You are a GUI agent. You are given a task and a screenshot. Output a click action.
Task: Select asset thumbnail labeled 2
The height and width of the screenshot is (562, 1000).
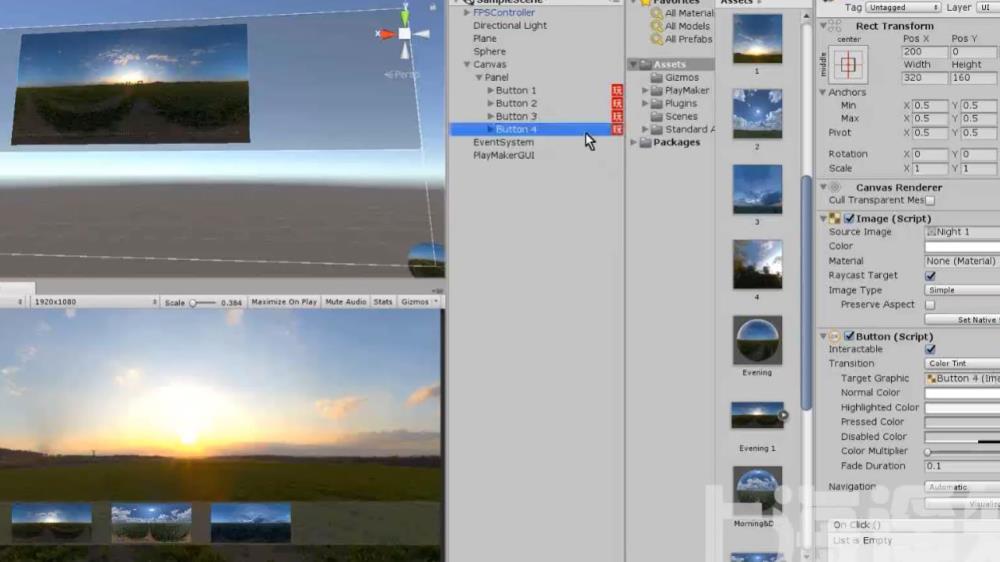(x=757, y=114)
